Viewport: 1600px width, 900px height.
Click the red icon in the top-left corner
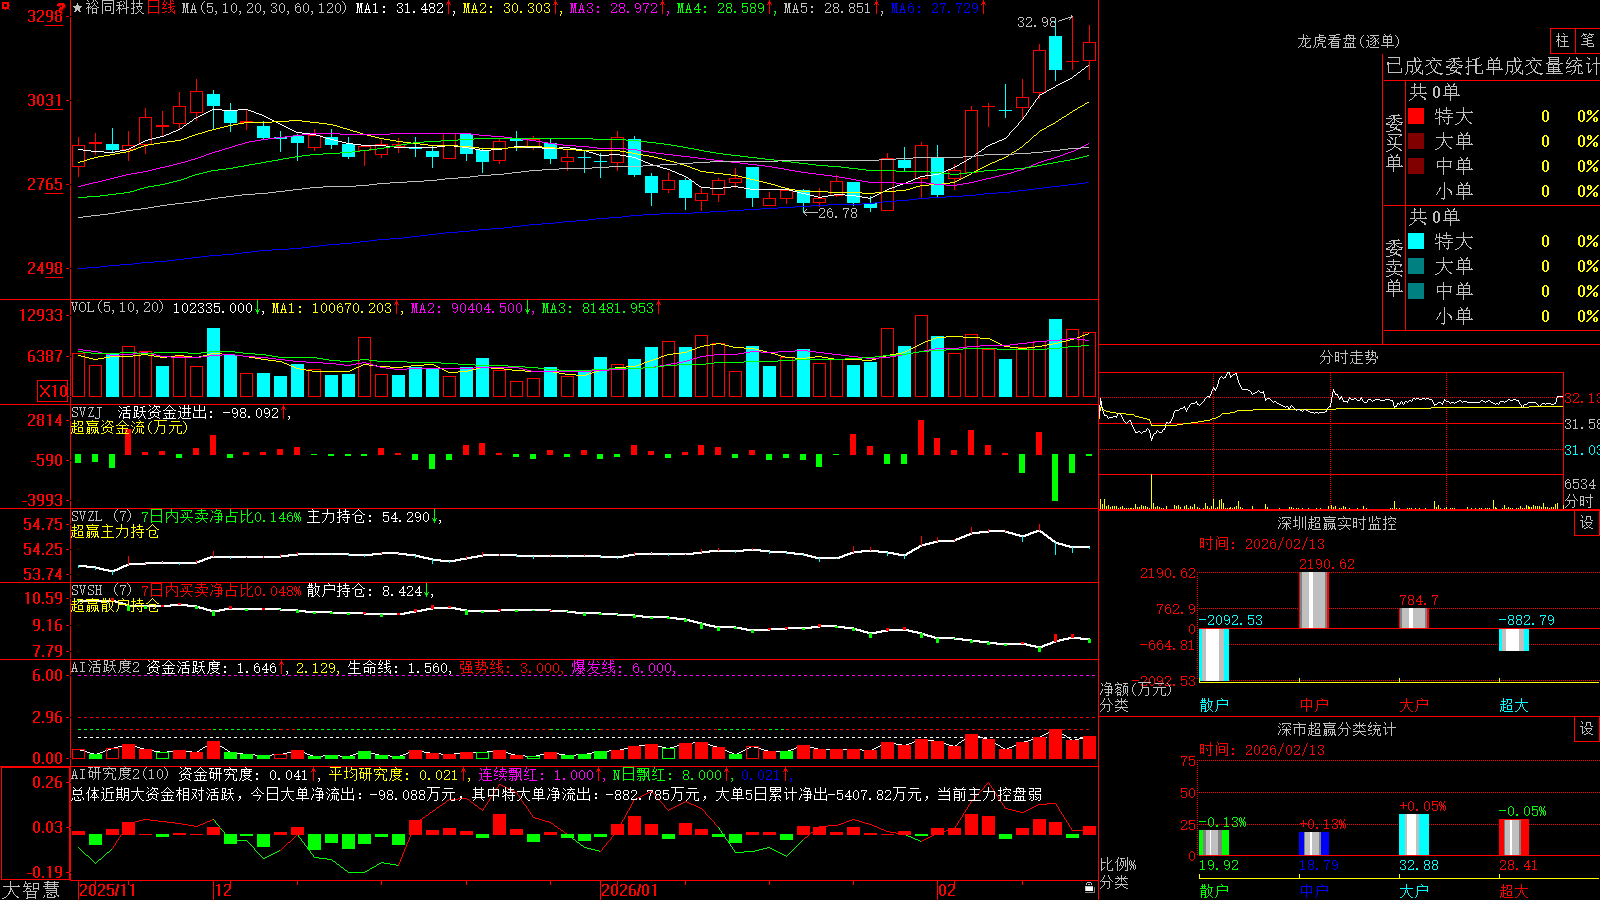click(6, 6)
